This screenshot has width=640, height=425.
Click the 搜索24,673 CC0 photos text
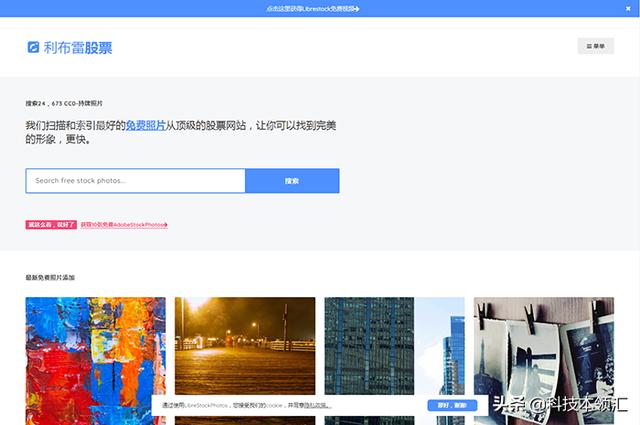click(64, 103)
